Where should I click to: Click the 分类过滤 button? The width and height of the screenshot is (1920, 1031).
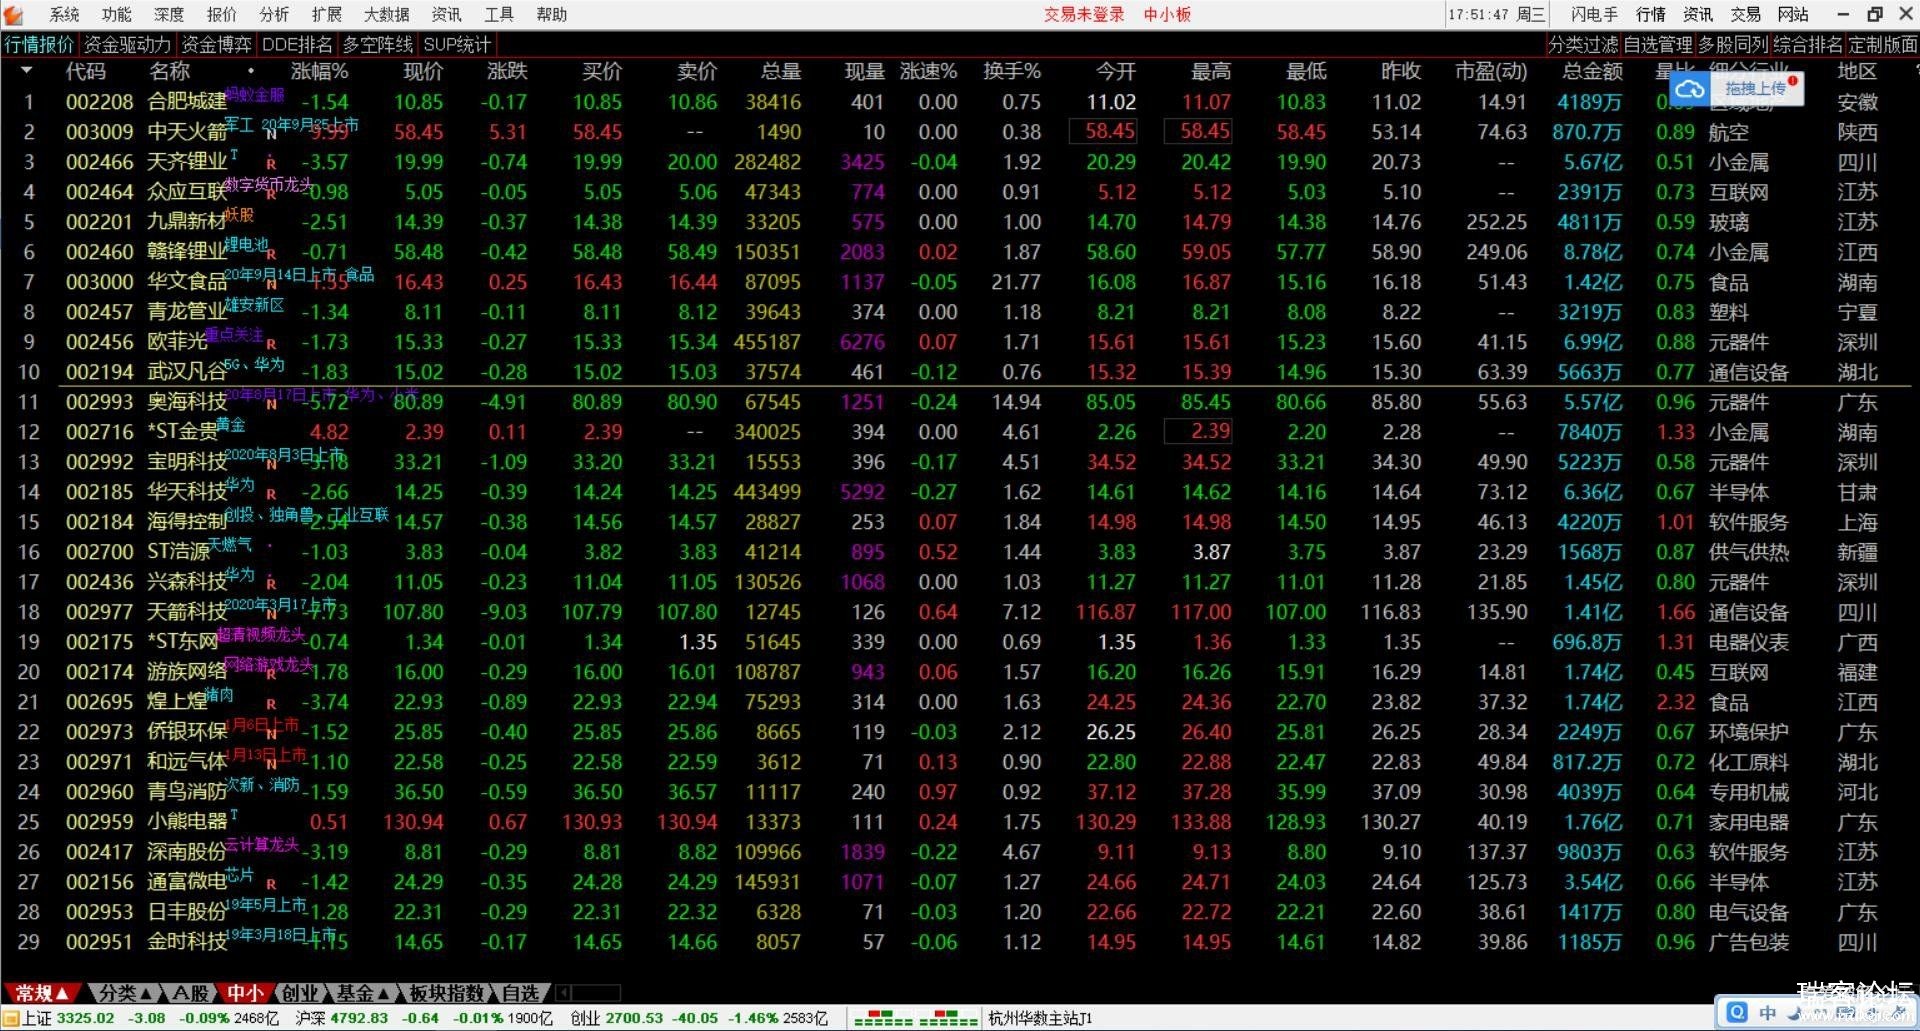1583,45
